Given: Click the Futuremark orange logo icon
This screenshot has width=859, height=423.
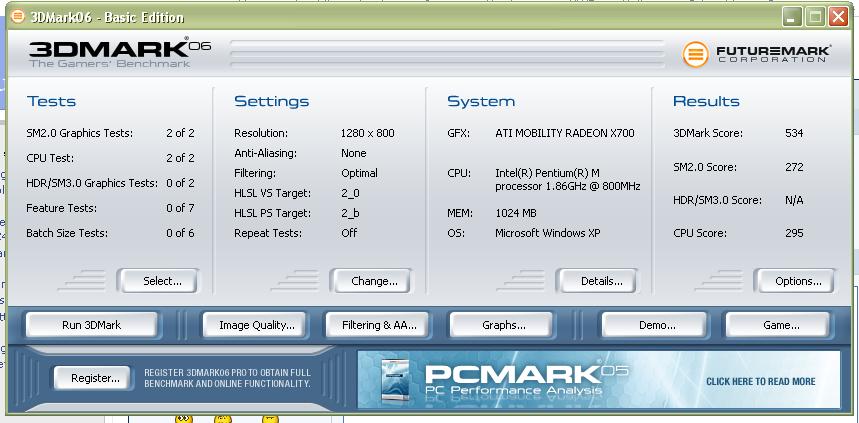Looking at the screenshot, I should [695, 55].
